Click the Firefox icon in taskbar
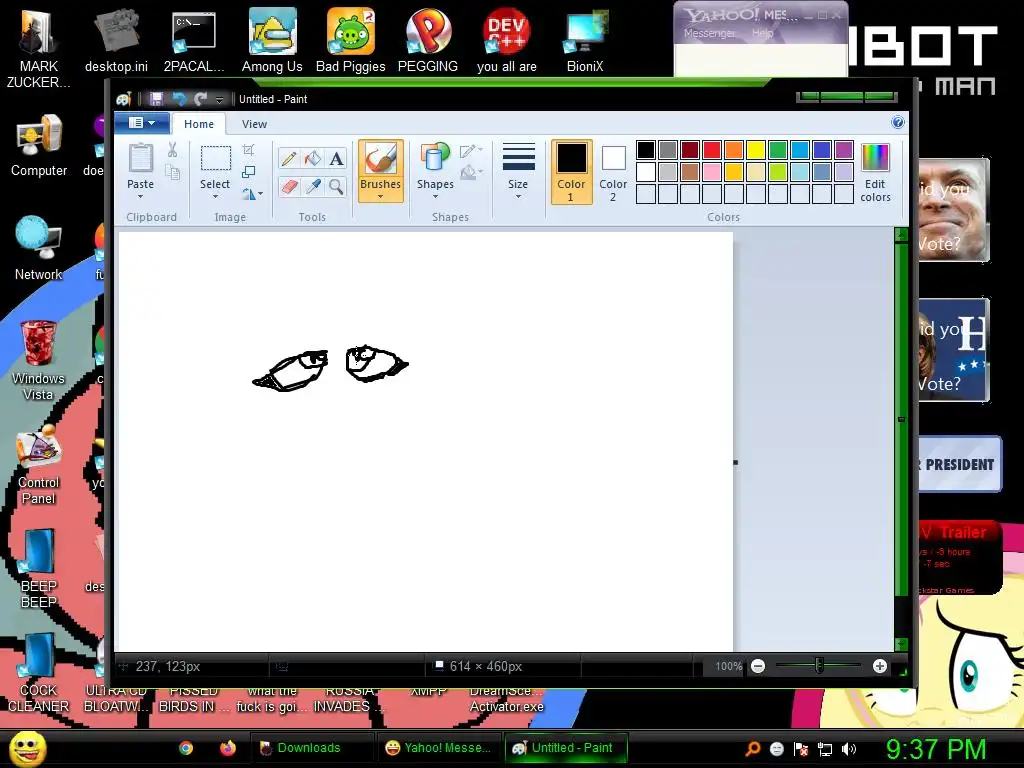The image size is (1024, 768). [227, 748]
